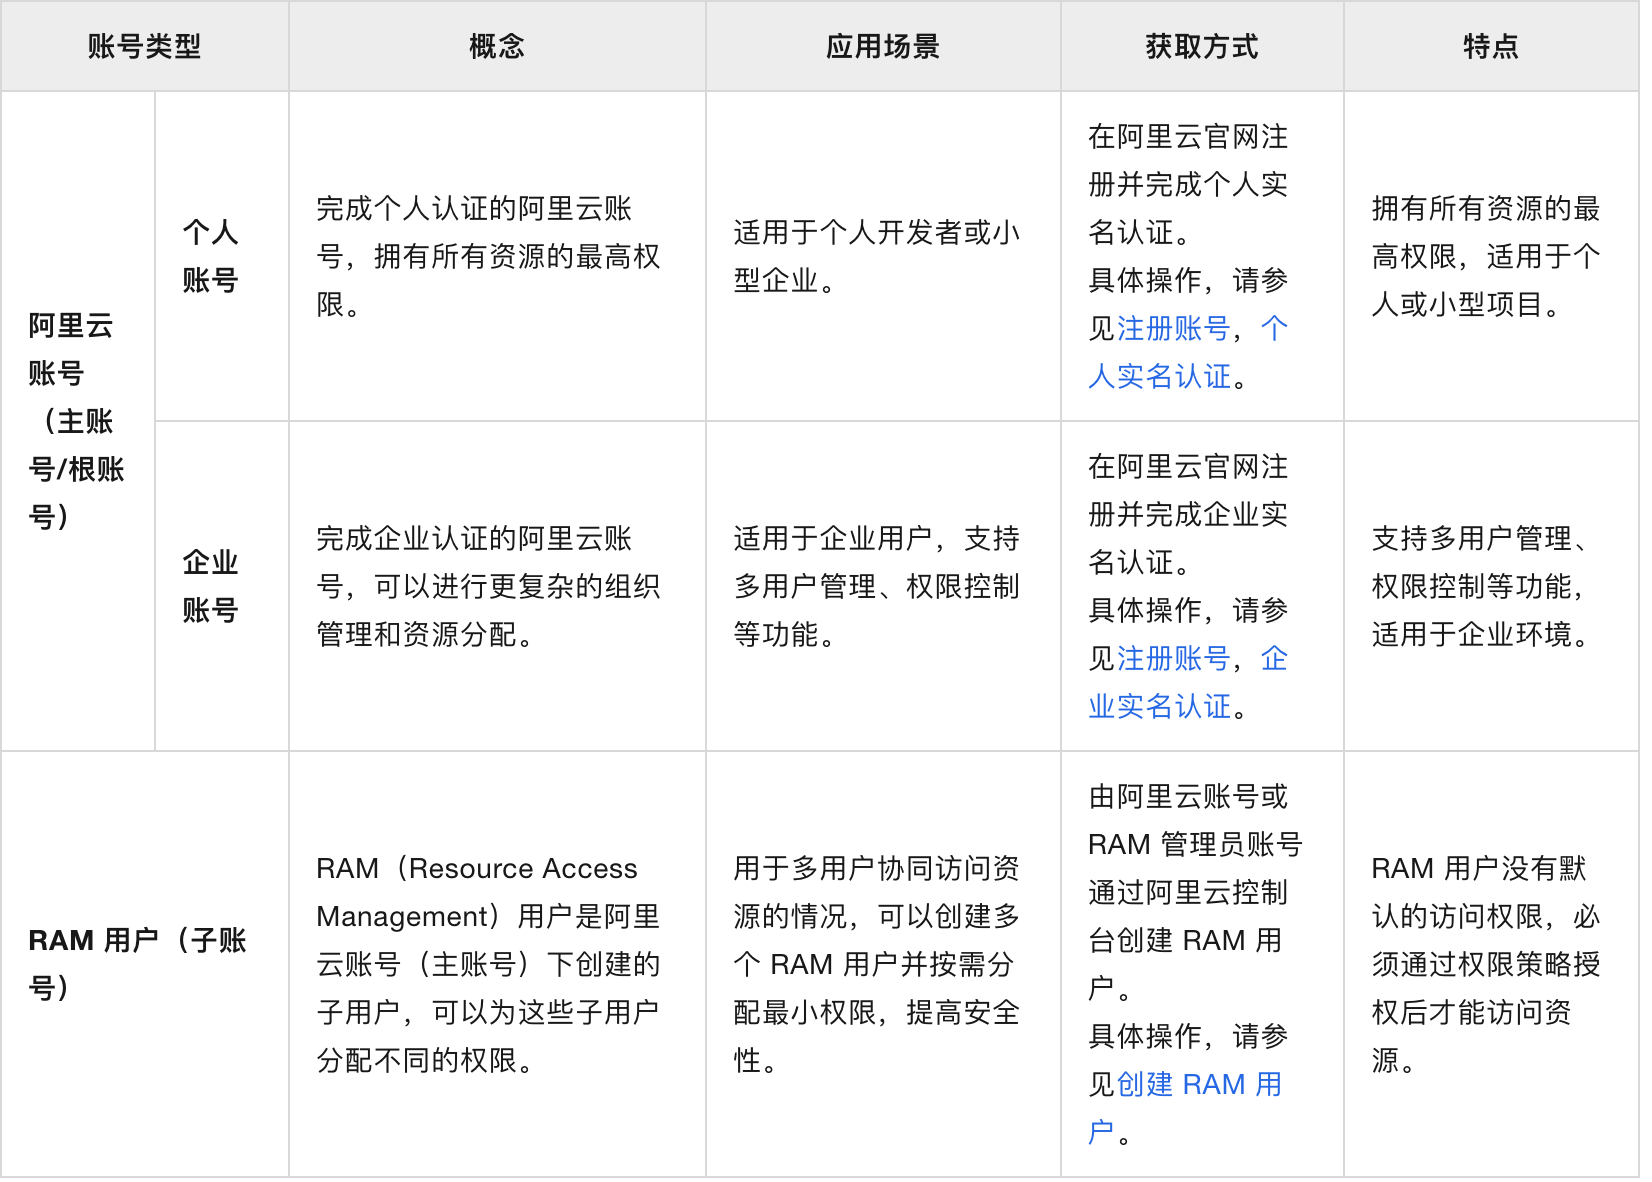Click text 册并完成个人实名认证
1652x1182 pixels.
[1188, 208]
